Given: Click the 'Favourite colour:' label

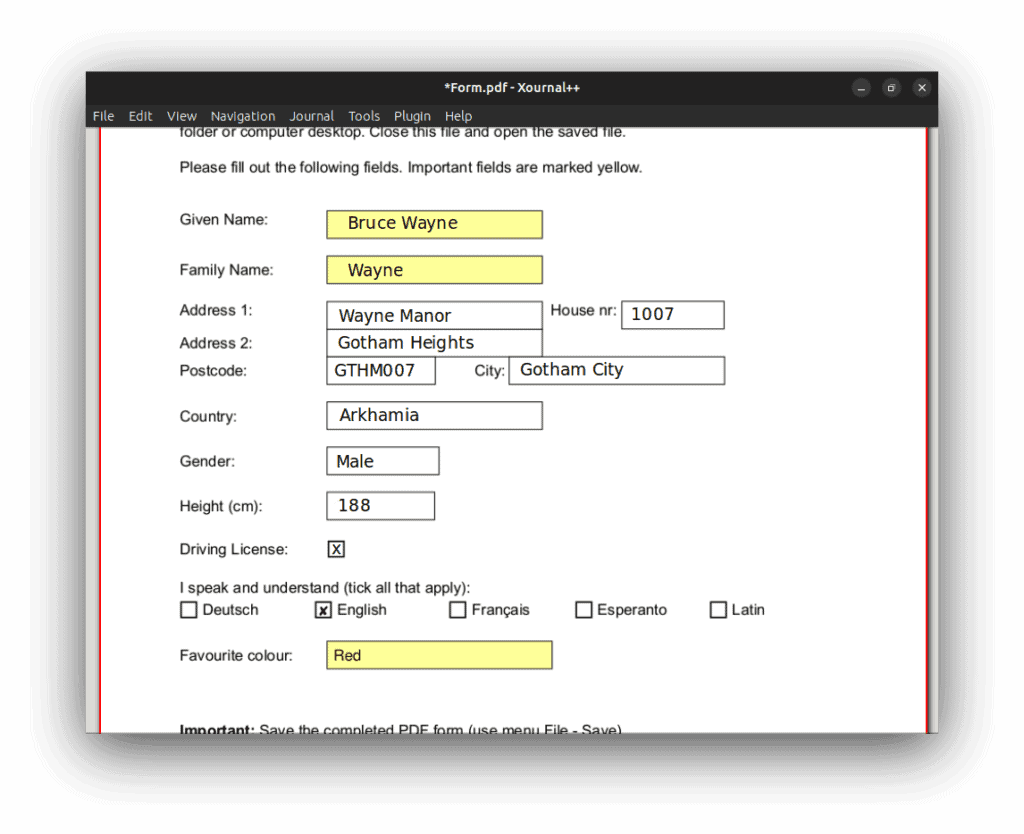Looking at the screenshot, I should pyautogui.click(x=236, y=655).
